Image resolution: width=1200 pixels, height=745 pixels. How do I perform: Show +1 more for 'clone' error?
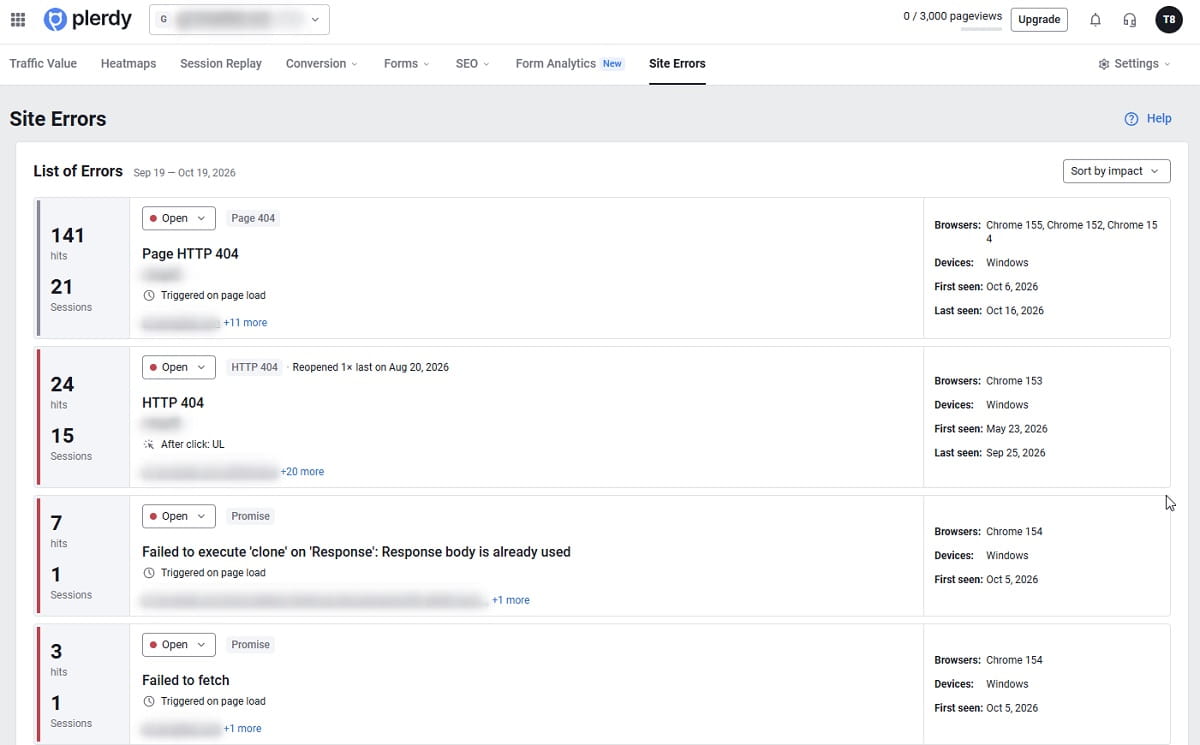(x=511, y=600)
